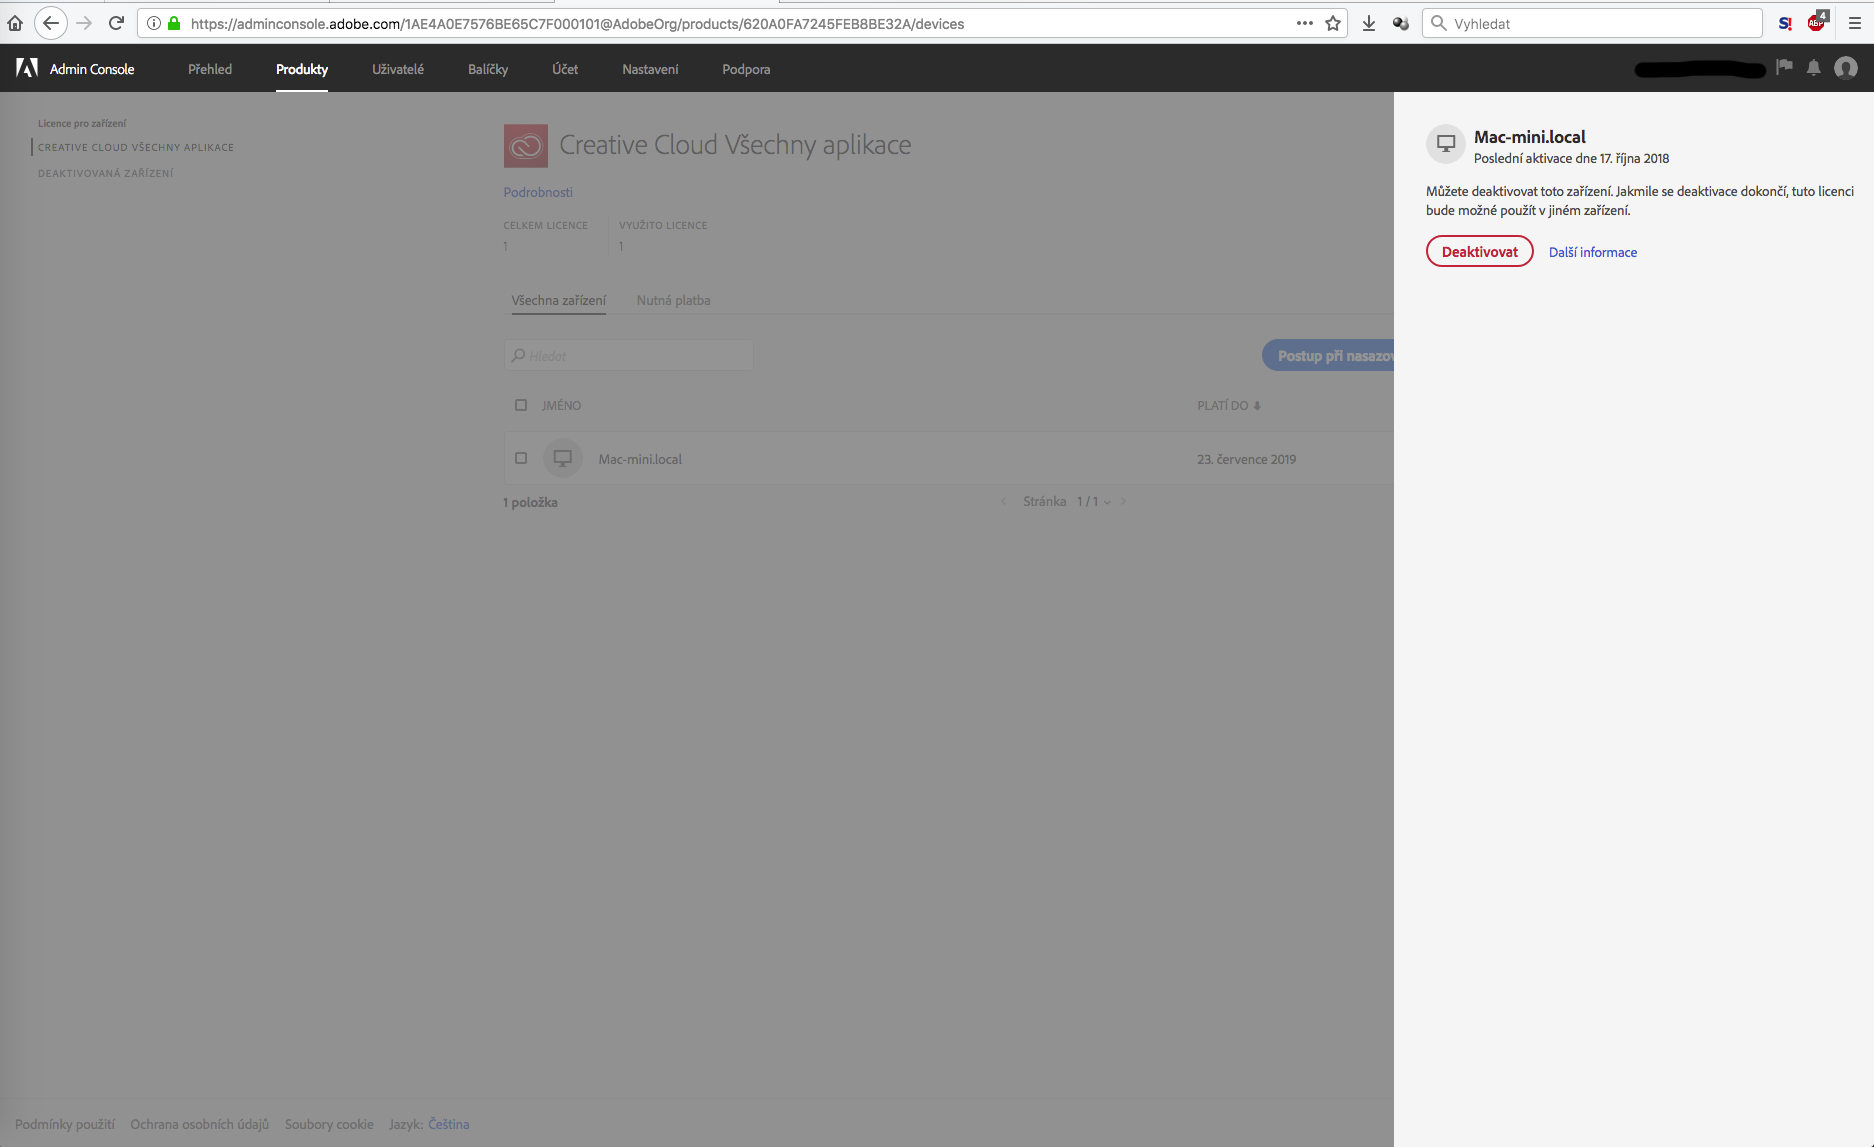Click the Podrobnosti link

tap(538, 192)
